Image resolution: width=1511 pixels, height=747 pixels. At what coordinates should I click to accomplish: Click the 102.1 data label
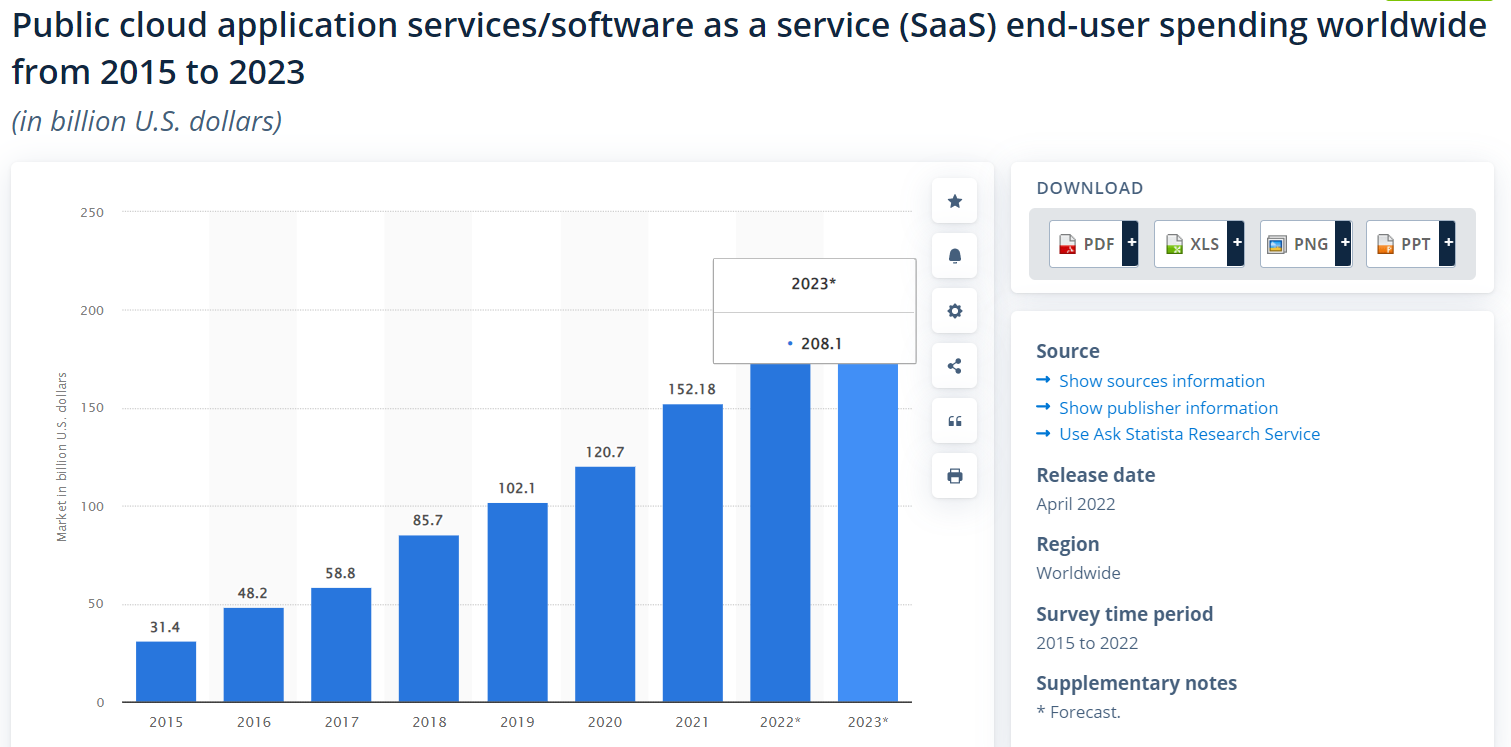(x=517, y=488)
